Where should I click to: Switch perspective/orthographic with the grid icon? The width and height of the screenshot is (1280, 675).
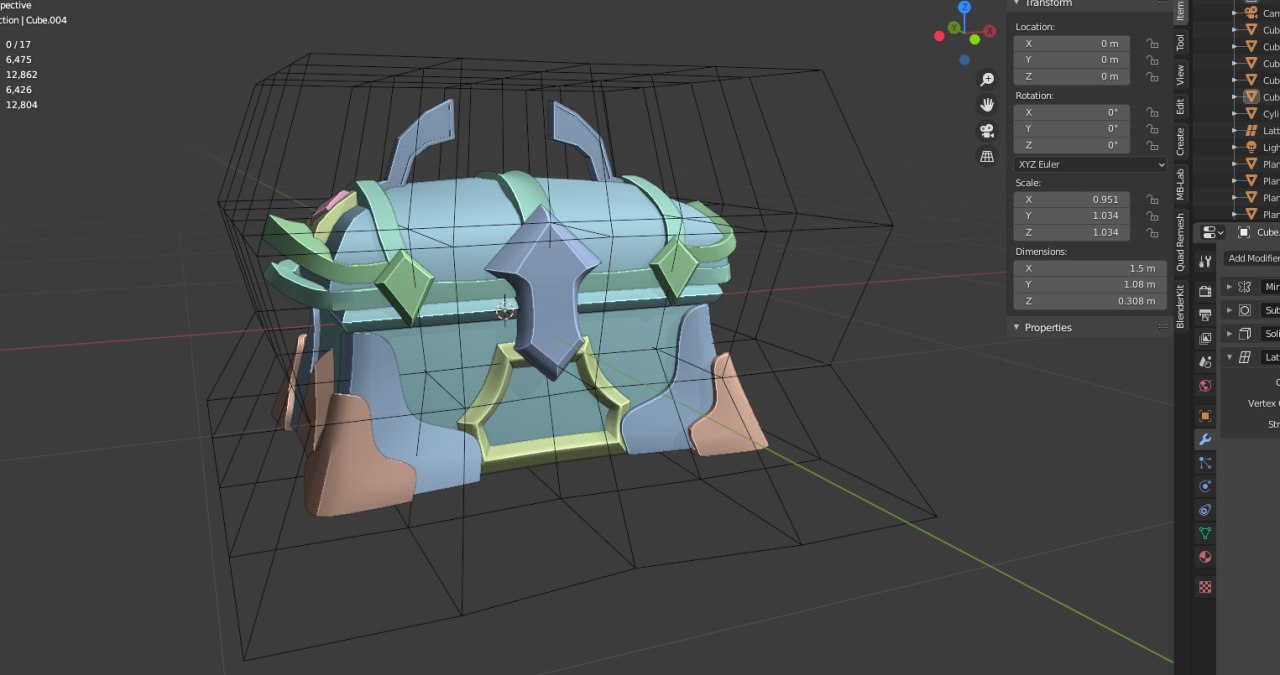tap(987, 156)
